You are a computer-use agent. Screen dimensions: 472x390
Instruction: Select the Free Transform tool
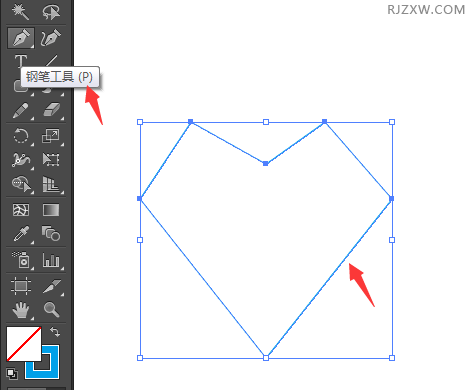[x=51, y=160]
